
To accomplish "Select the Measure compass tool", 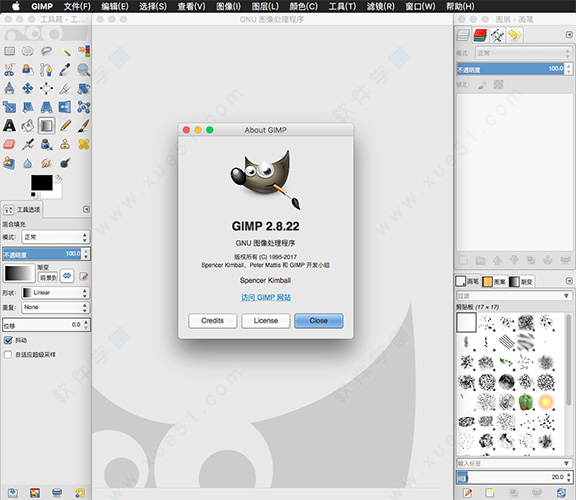I will tap(10, 89).
